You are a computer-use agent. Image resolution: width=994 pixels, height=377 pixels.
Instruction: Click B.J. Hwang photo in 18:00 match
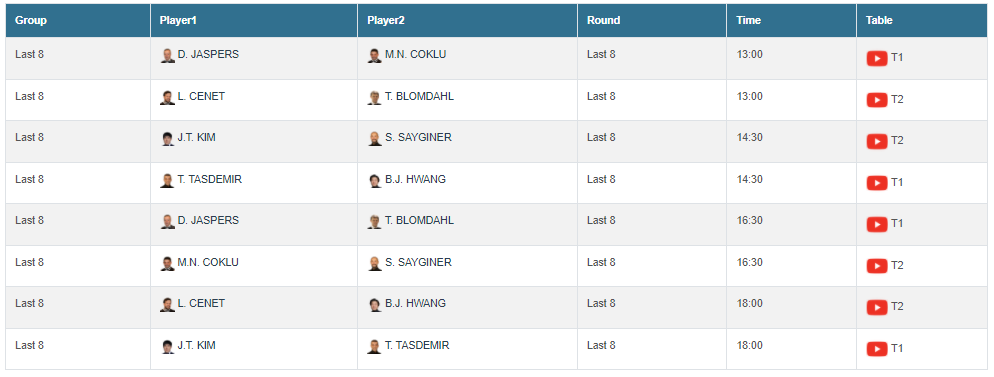click(375, 305)
